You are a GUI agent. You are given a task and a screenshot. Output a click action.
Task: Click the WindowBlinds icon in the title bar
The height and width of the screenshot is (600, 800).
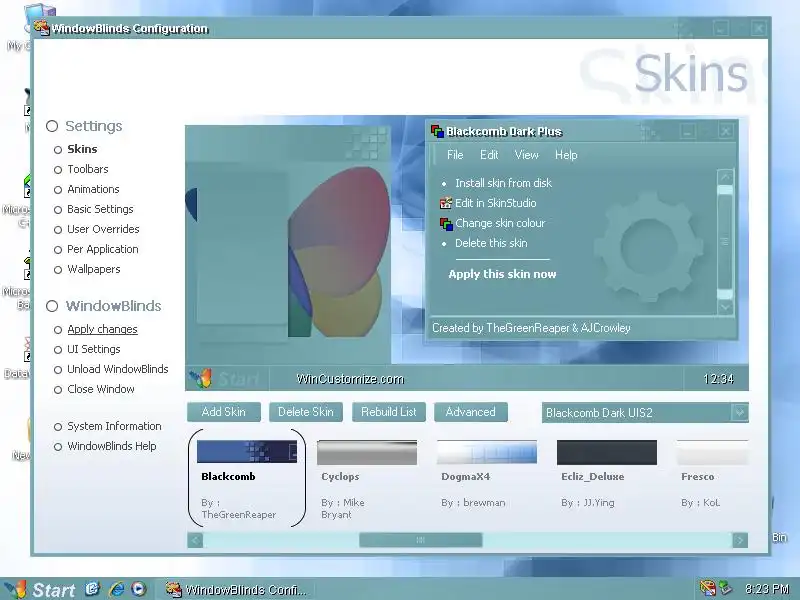coord(42,28)
